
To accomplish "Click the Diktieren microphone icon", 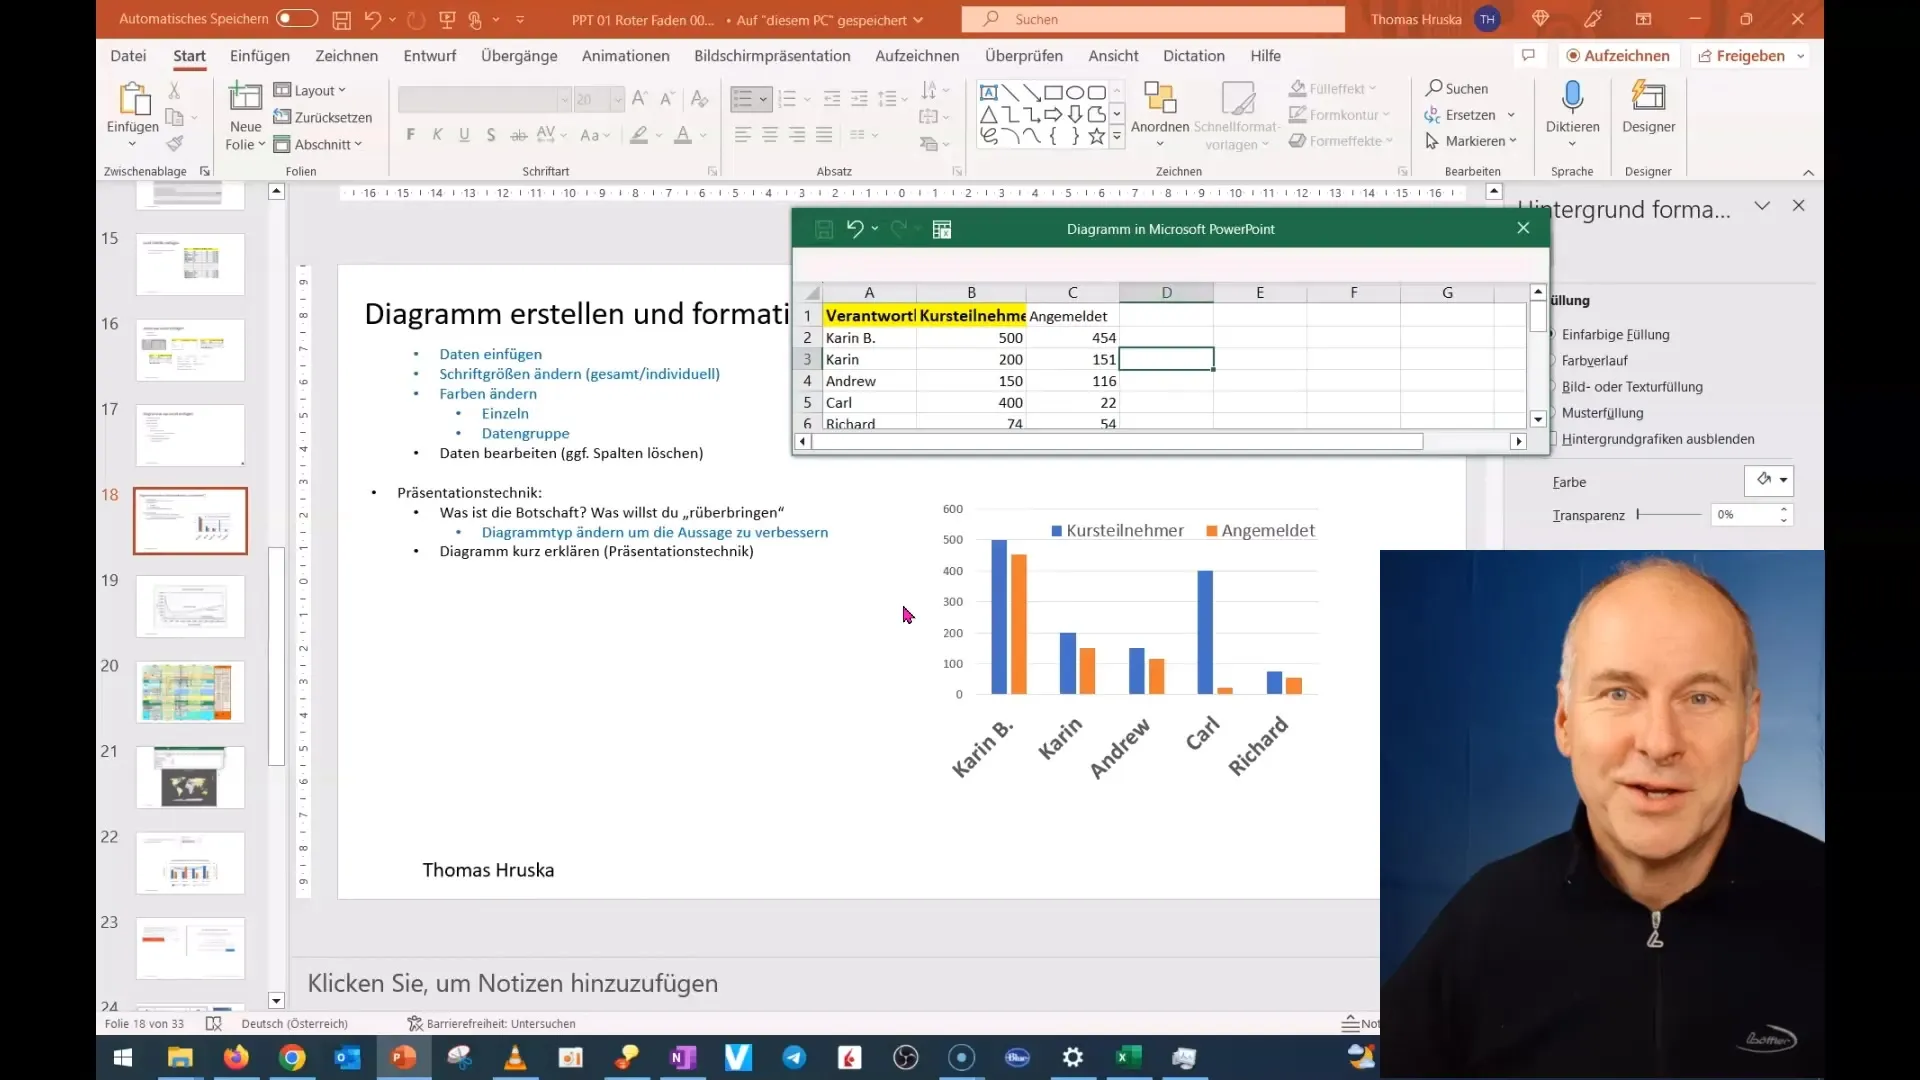I will pos(1572,97).
